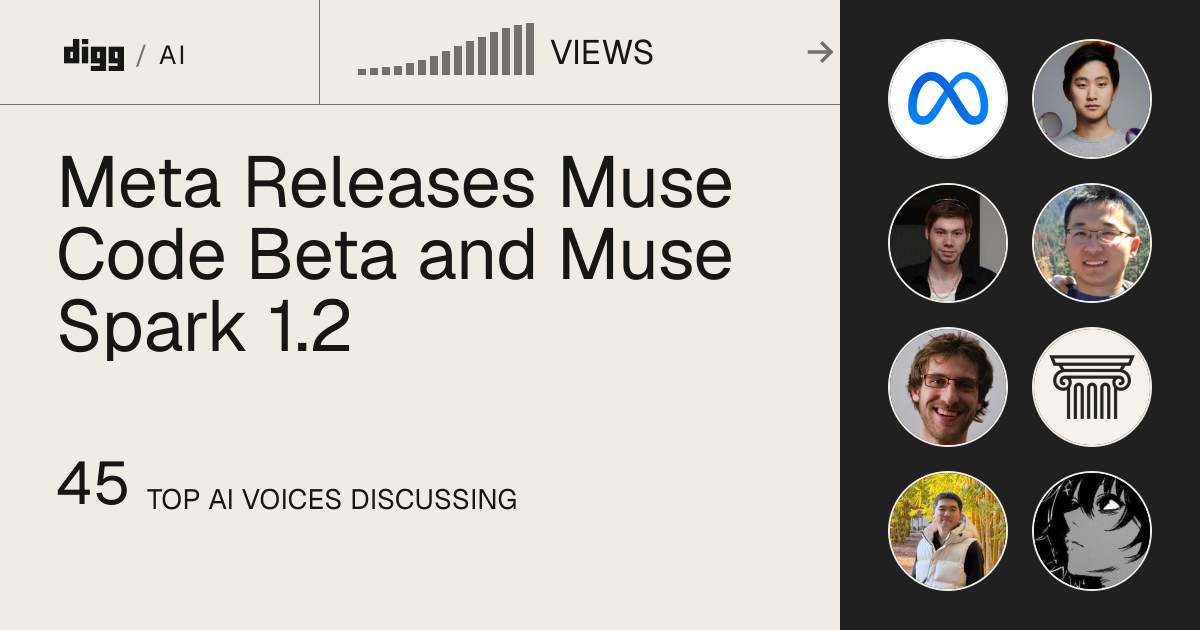Click the black-and-white anime character avatar

pyautogui.click(x=1092, y=531)
